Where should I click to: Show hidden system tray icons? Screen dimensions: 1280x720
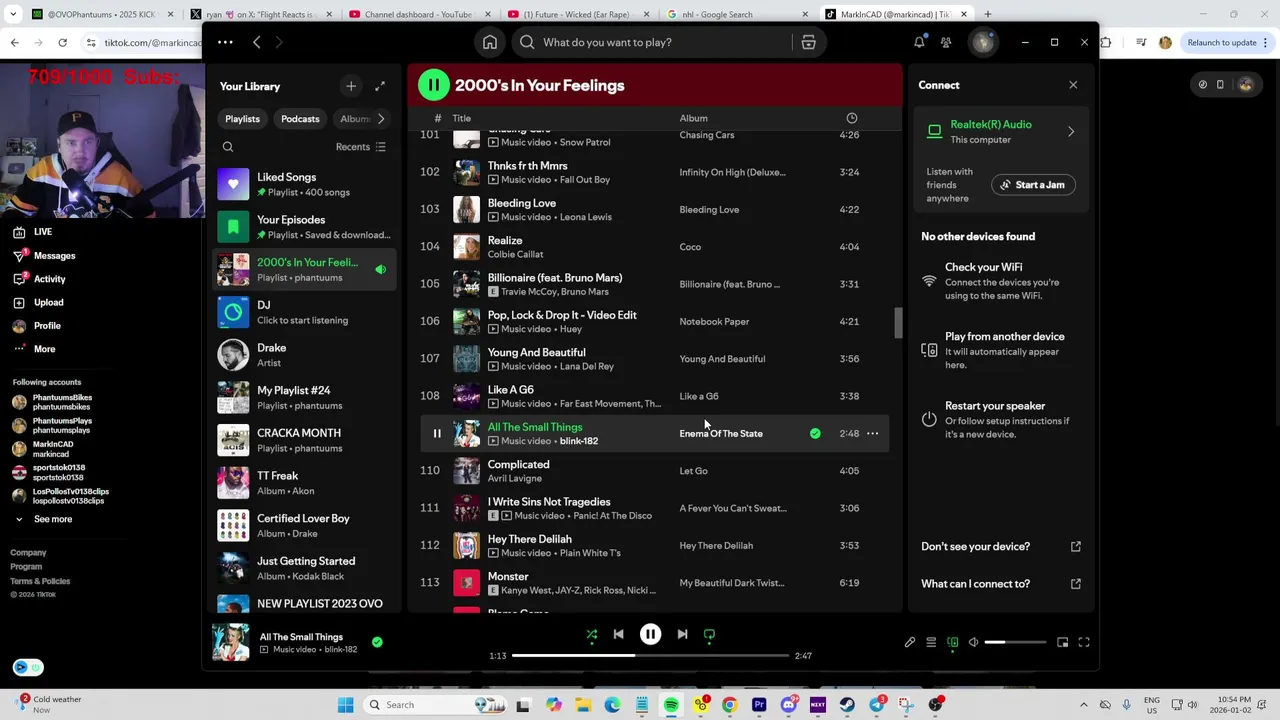click(1083, 705)
